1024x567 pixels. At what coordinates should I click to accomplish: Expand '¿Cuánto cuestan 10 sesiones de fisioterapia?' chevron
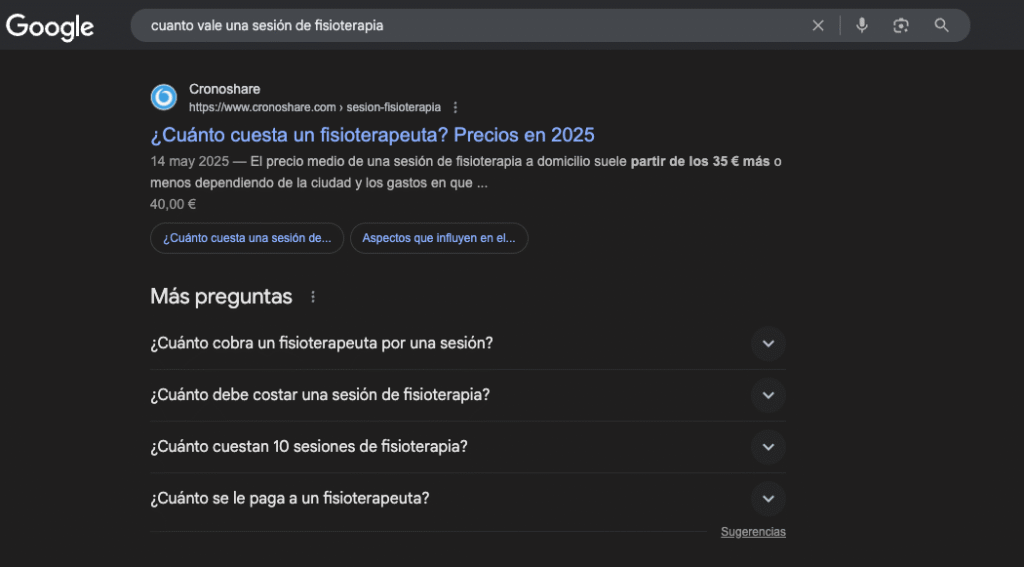[768, 447]
